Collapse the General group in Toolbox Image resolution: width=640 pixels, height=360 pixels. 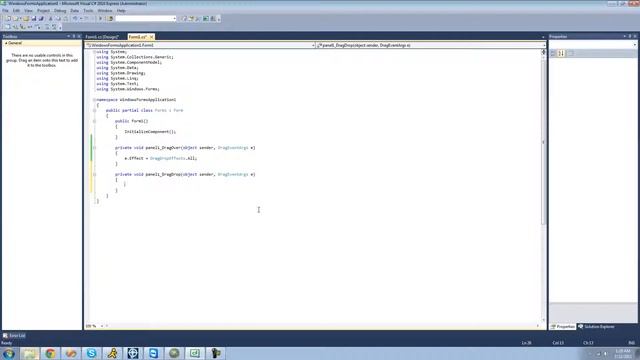pos(6,43)
